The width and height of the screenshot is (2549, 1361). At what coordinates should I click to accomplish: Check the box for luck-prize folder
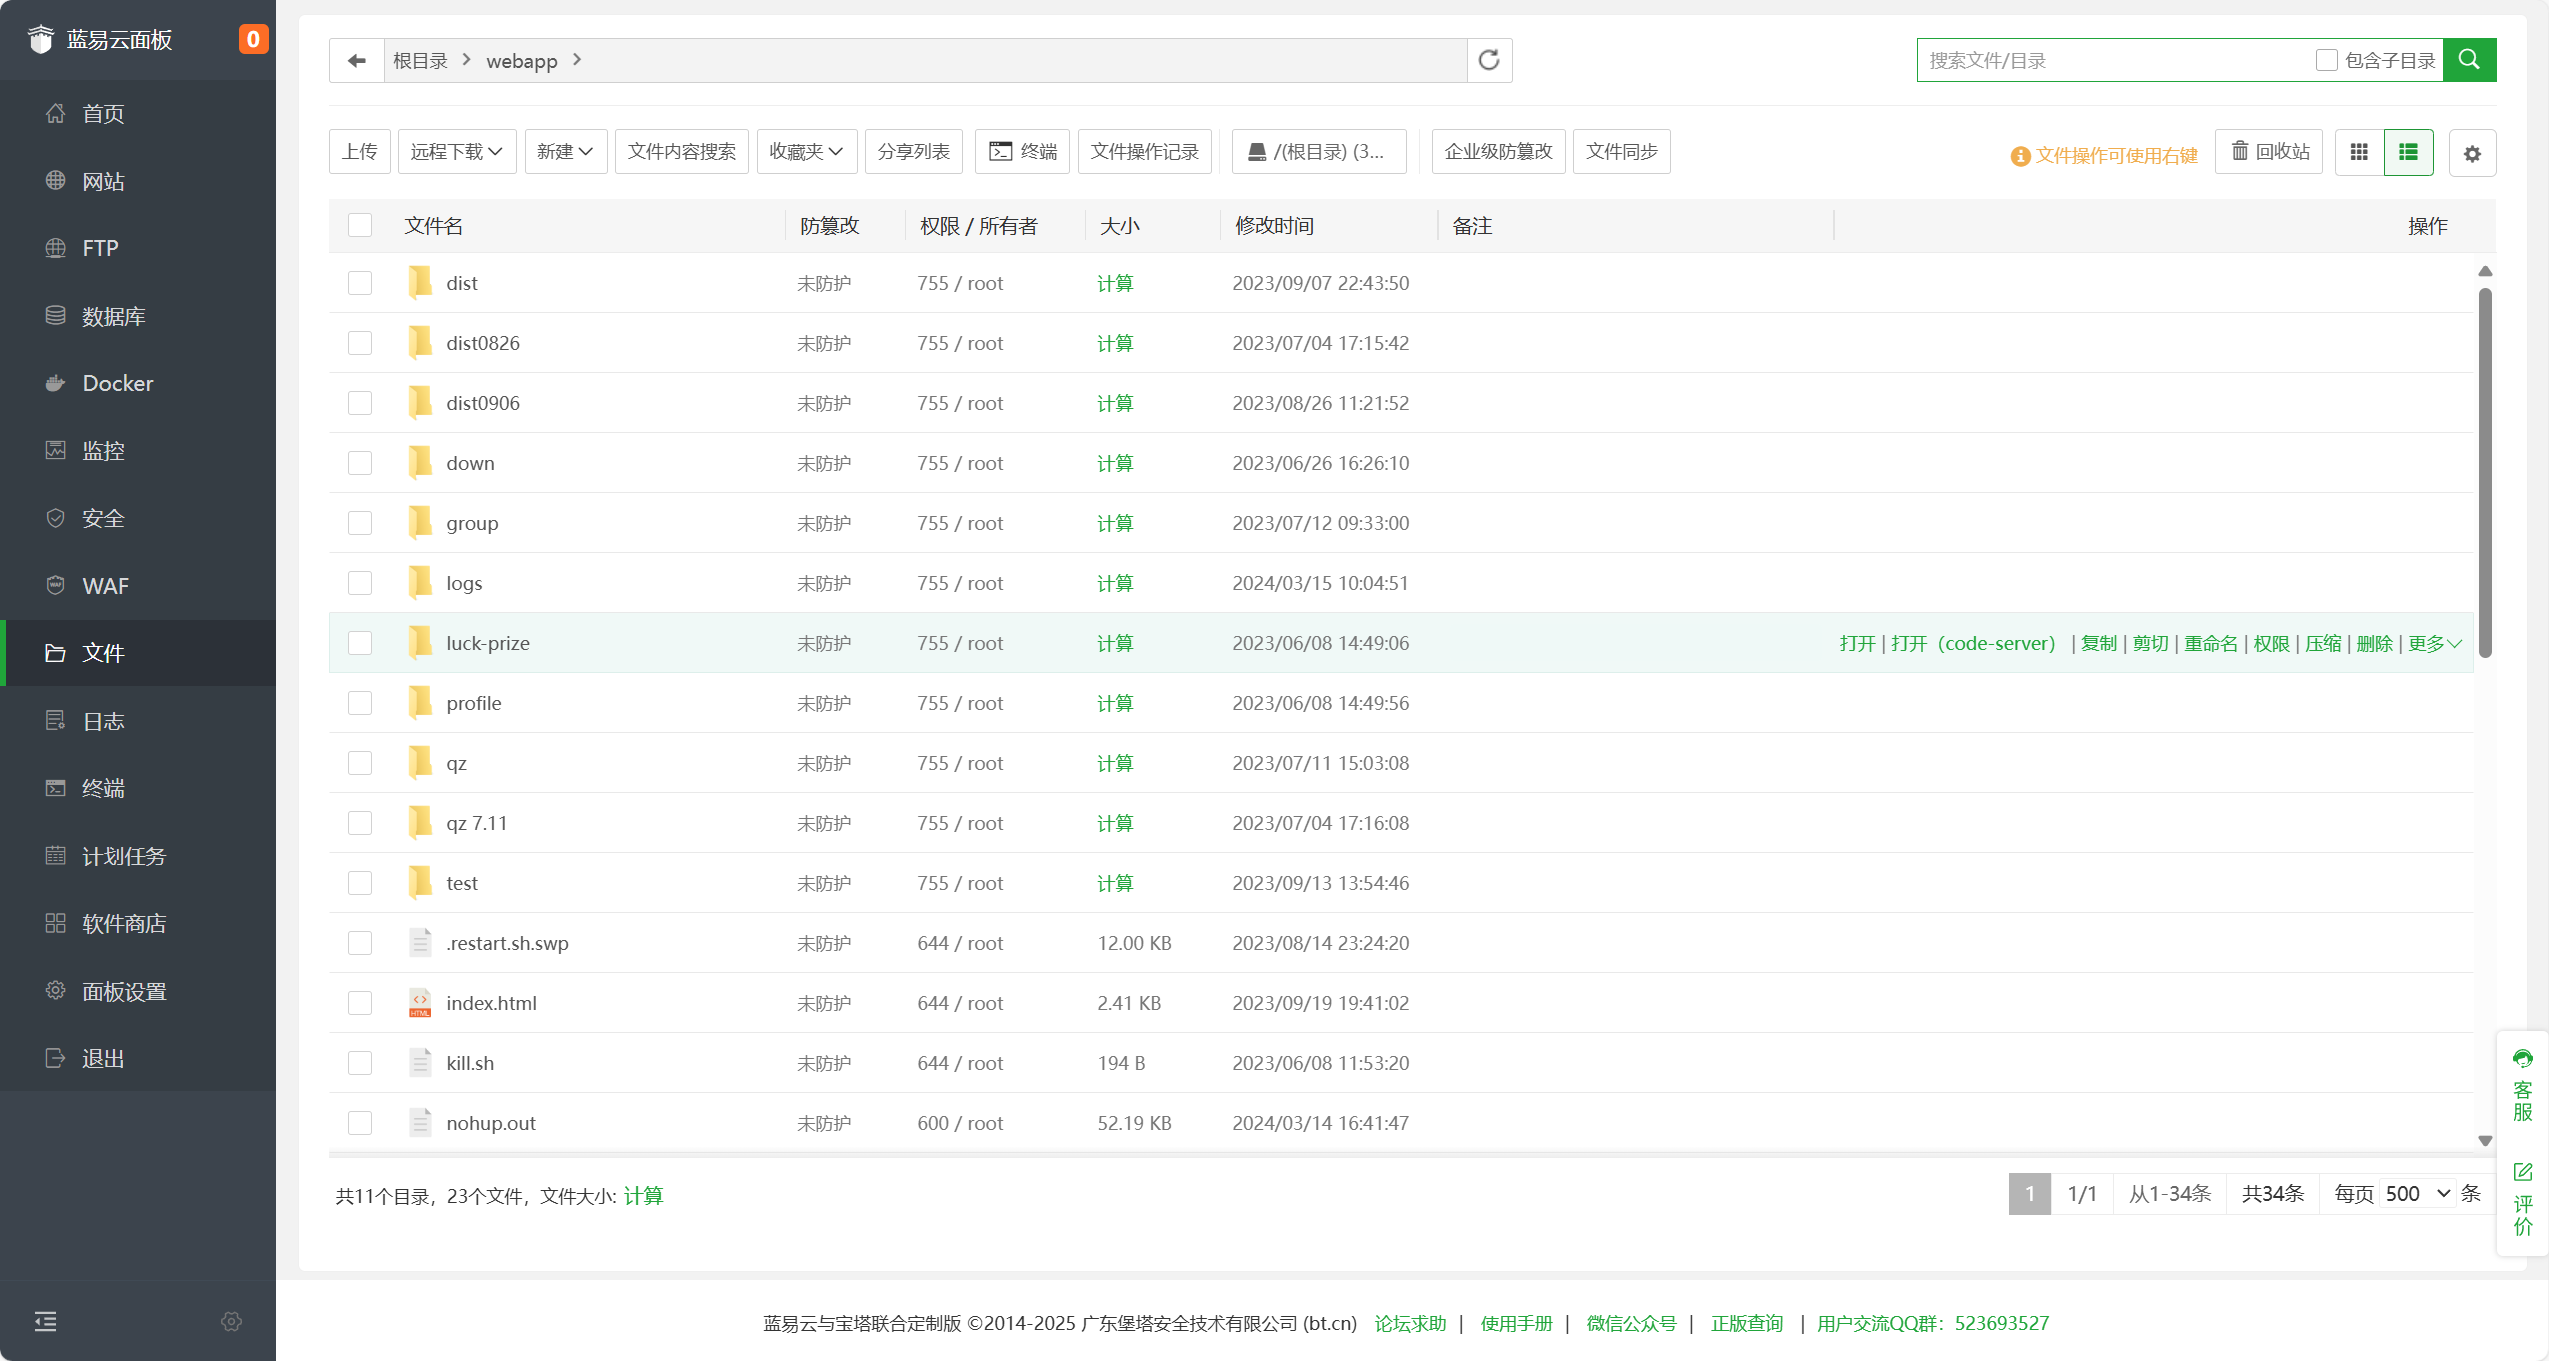click(x=360, y=643)
